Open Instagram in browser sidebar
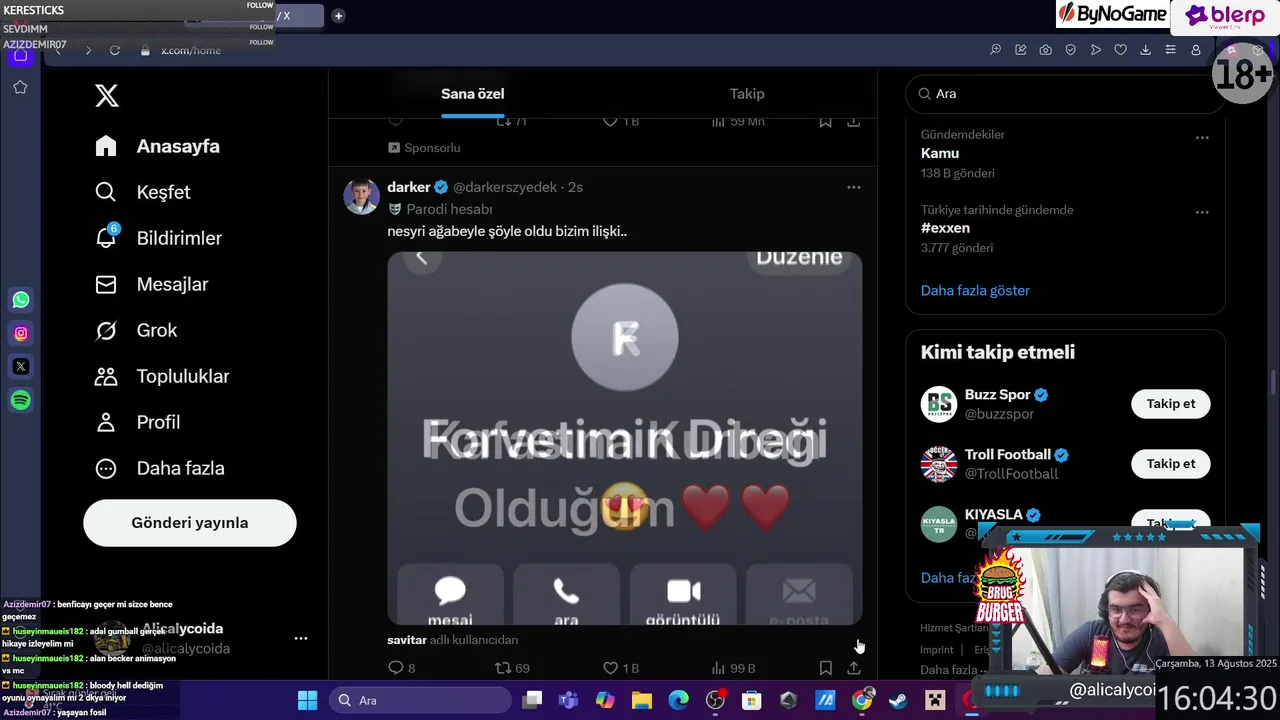This screenshot has width=1280, height=720. 21,333
